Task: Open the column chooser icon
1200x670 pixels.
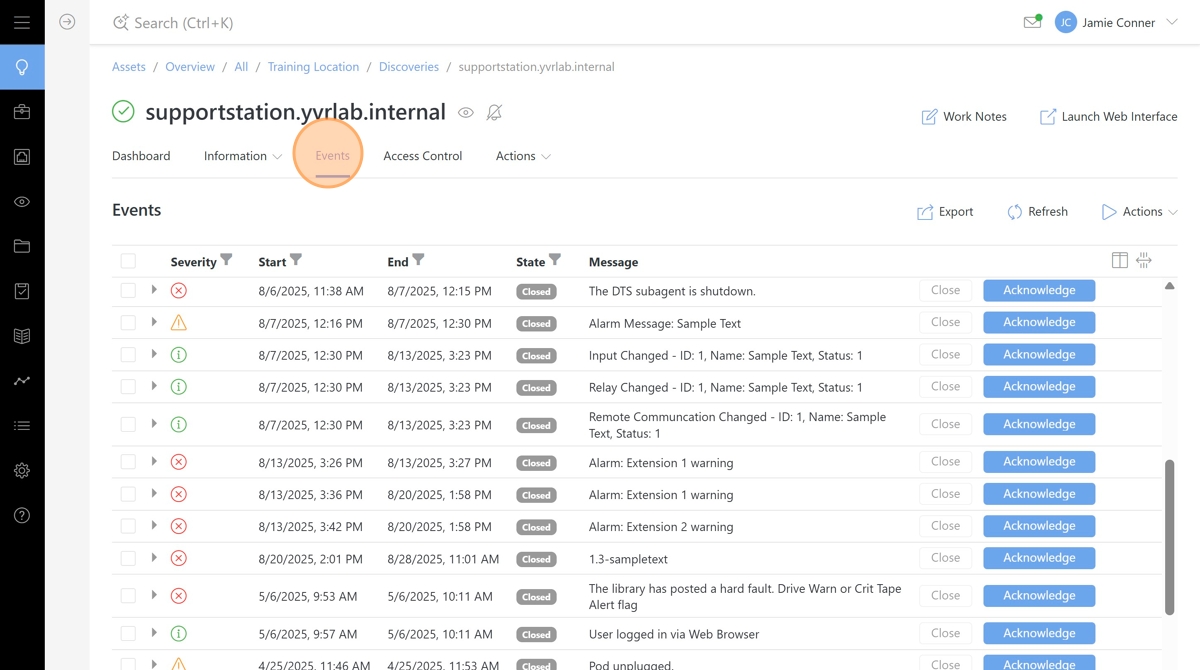Action: click(1120, 261)
